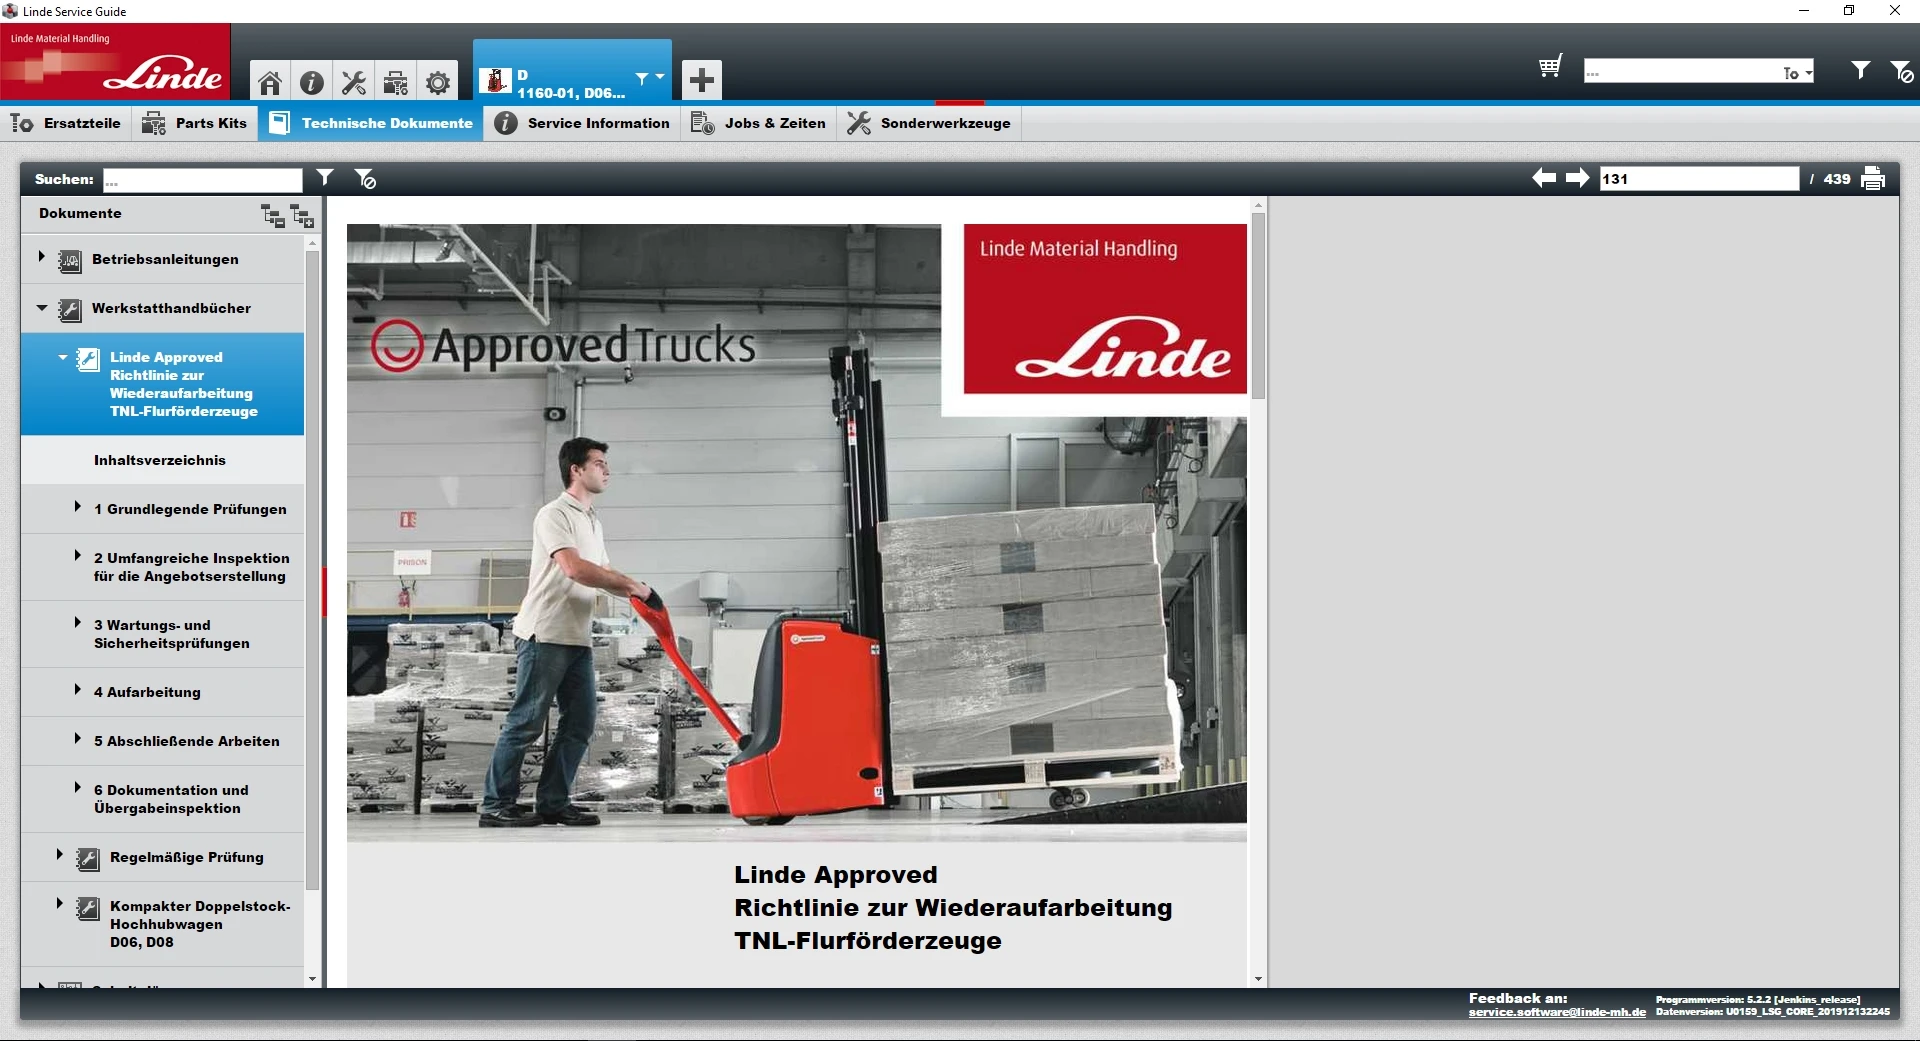Go to the Home screen icon
The width and height of the screenshot is (1920, 1041).
coord(270,82)
